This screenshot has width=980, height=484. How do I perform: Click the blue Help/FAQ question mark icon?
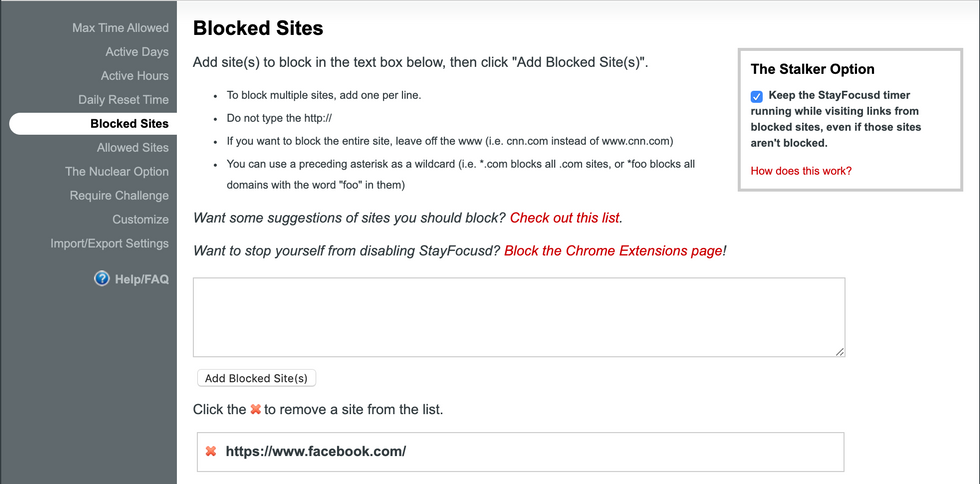click(x=102, y=279)
